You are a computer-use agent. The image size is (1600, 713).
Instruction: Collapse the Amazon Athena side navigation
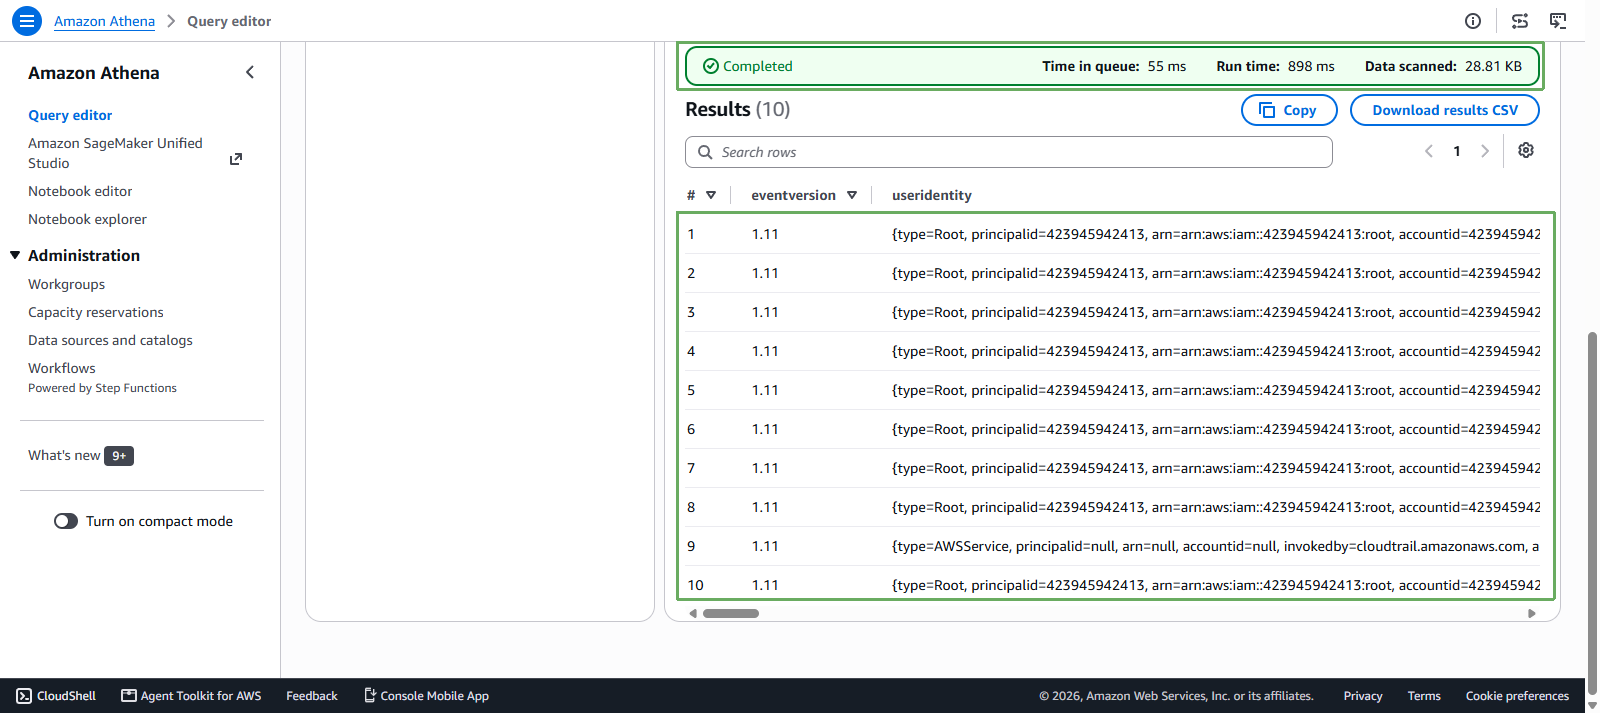(250, 72)
